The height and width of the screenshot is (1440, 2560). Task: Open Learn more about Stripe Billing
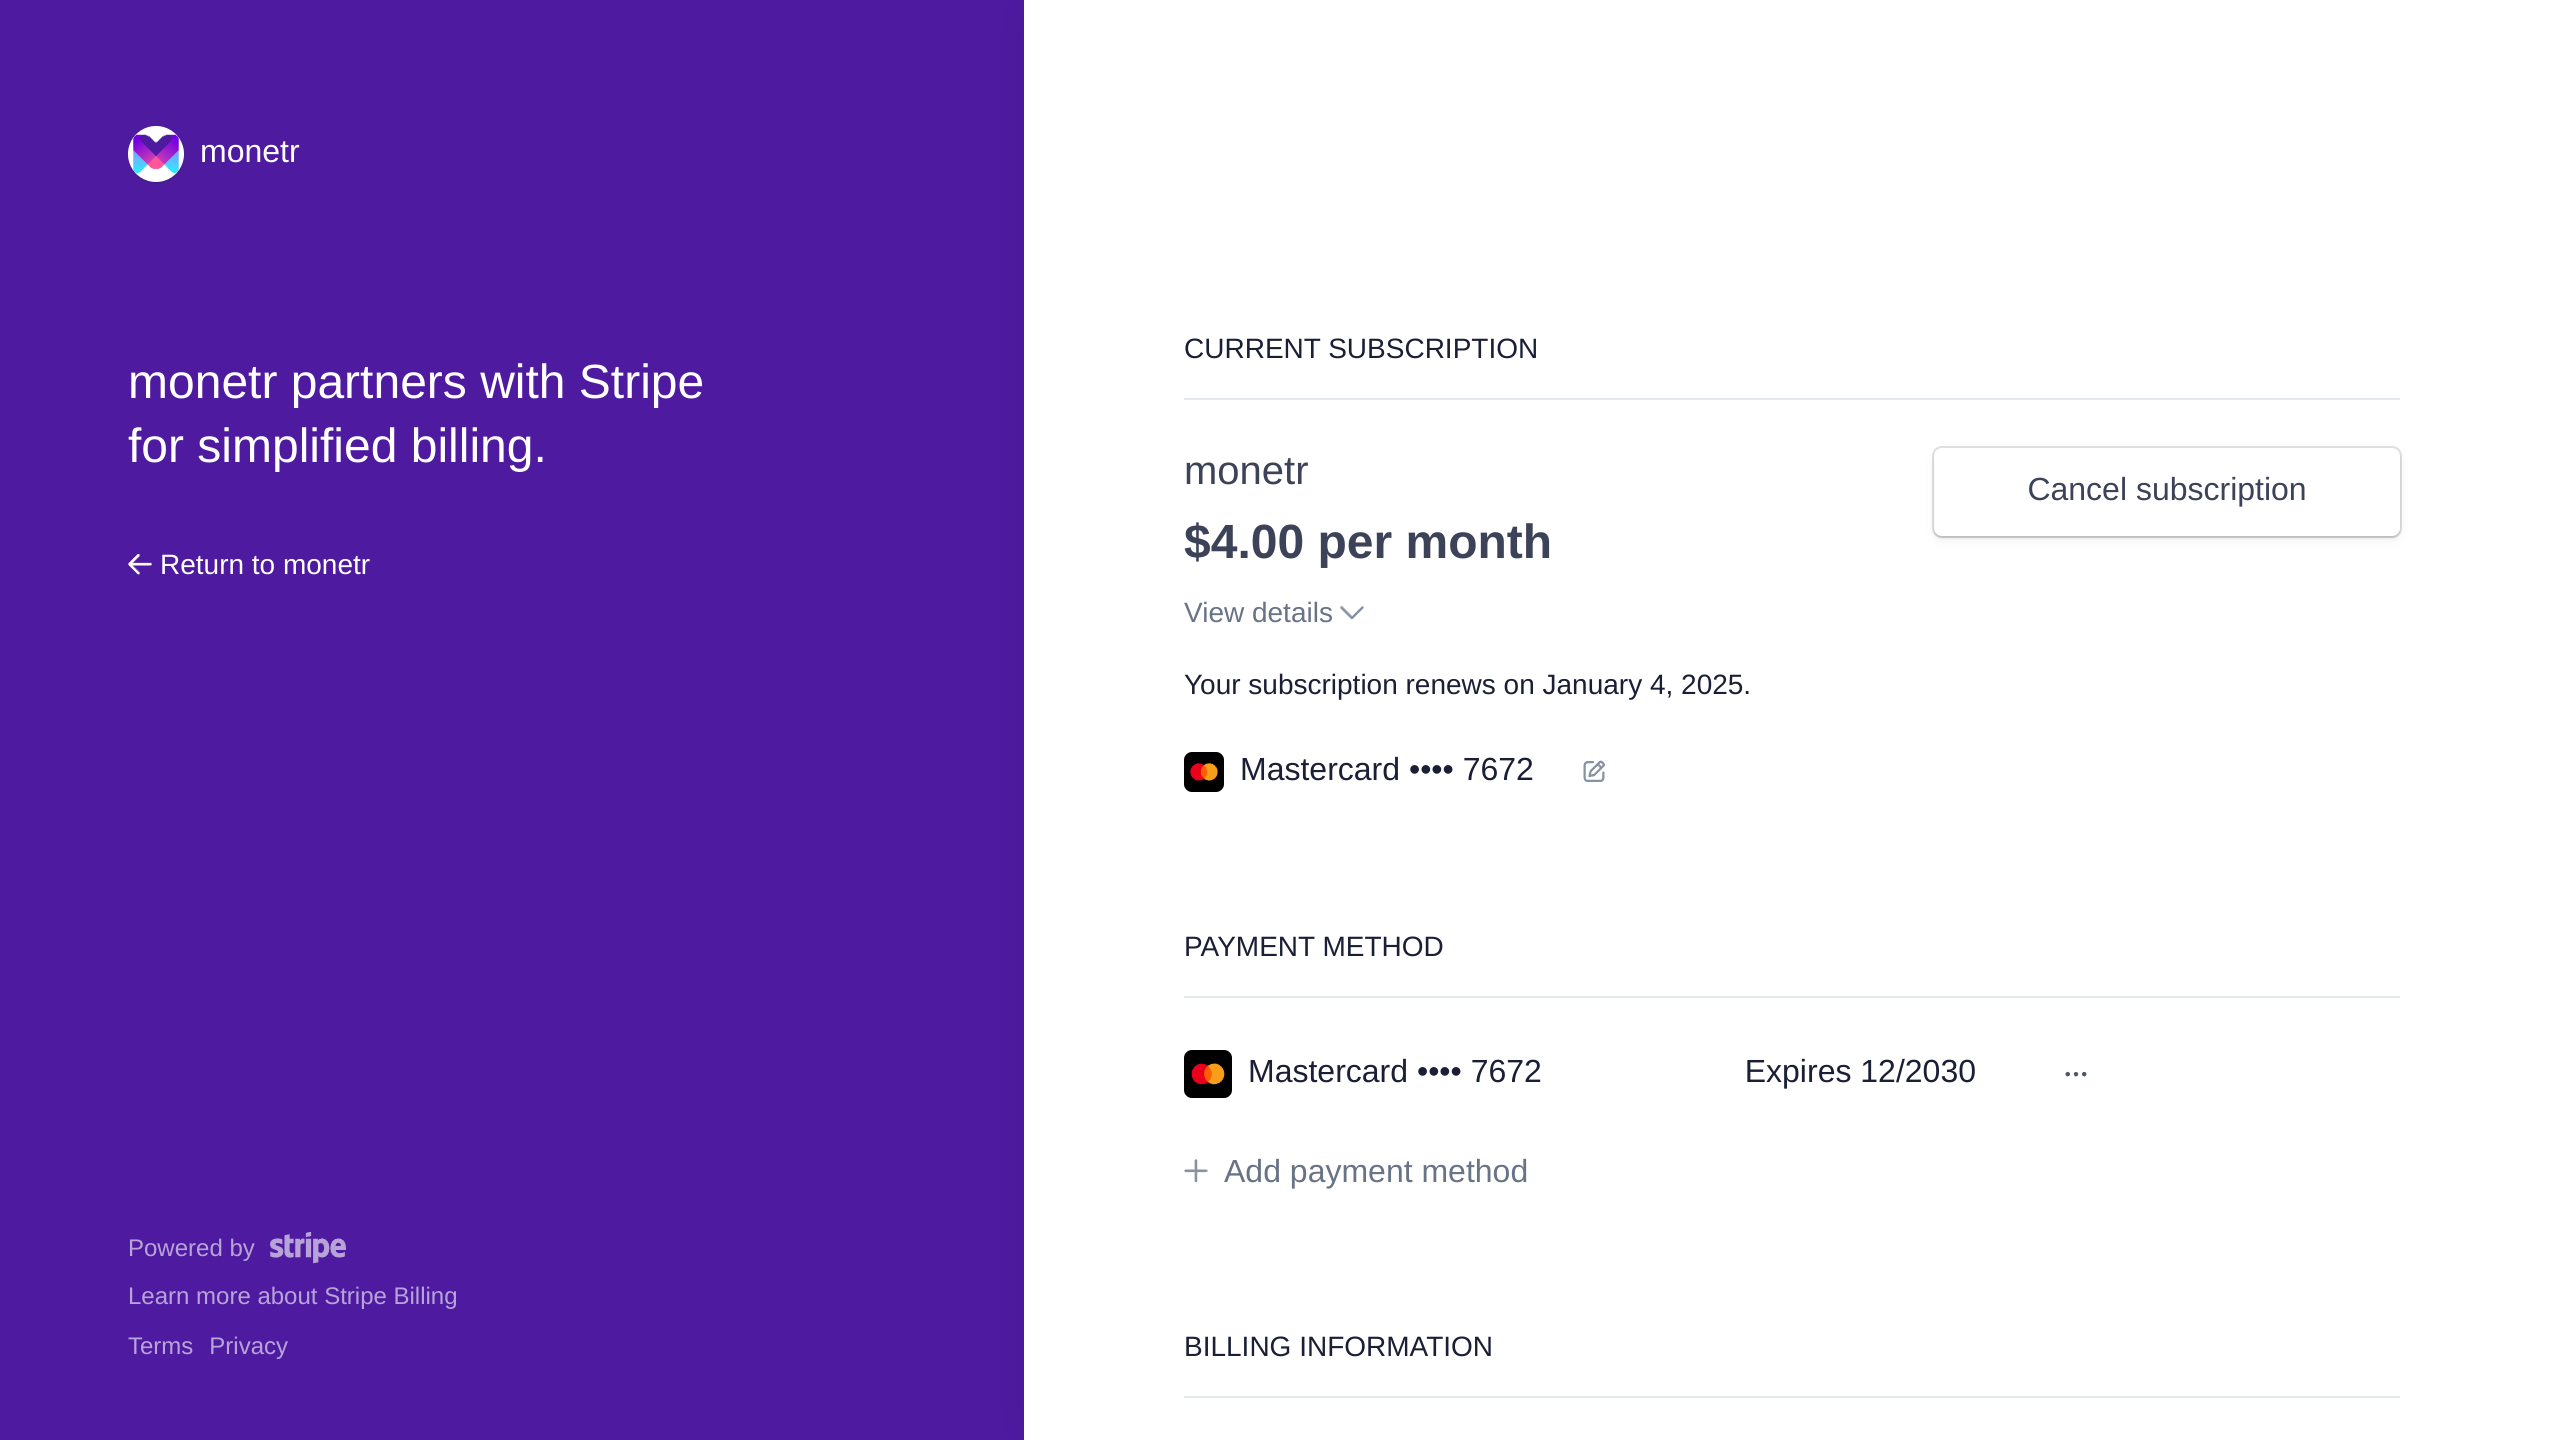pyautogui.click(x=292, y=1296)
